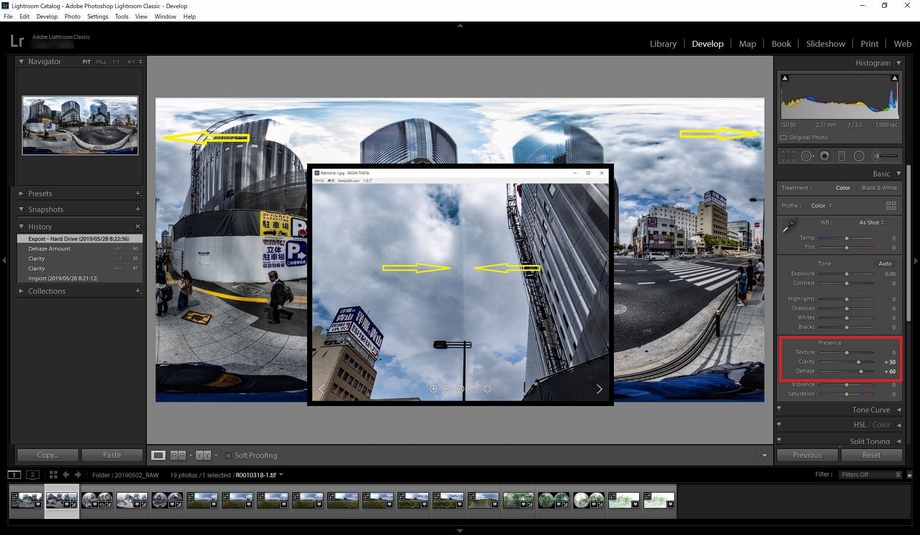Click the Navigator preview thumbnail
The height and width of the screenshot is (535, 920).
point(80,126)
